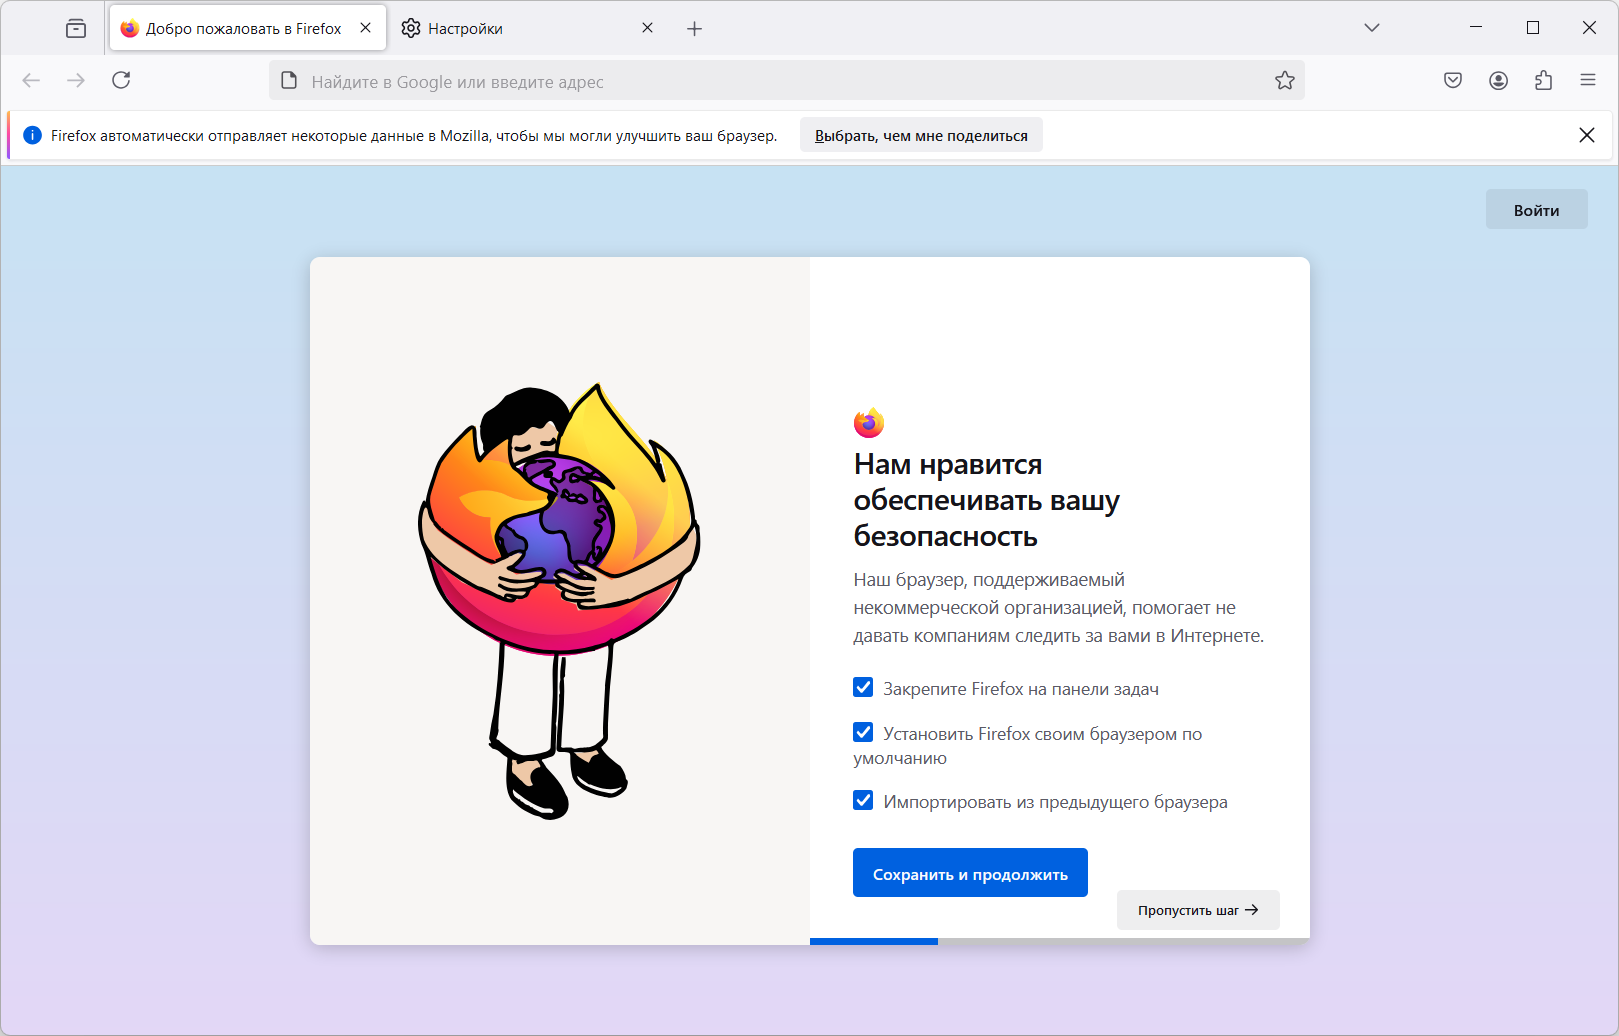The image size is (1619, 1036).
Task: Open Firefox View in the tab bar
Action: (76, 29)
